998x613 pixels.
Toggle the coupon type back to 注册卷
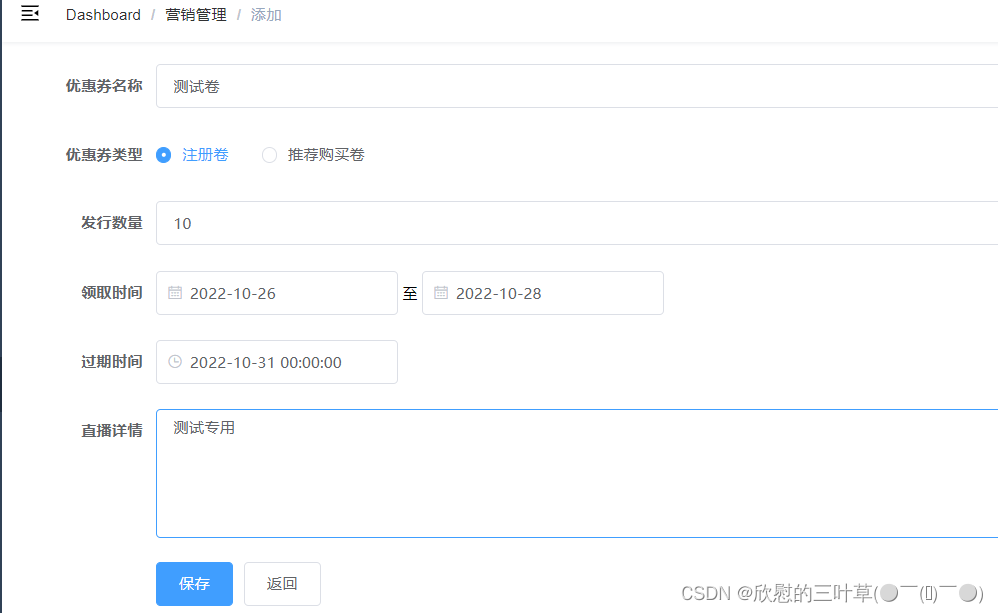click(163, 155)
